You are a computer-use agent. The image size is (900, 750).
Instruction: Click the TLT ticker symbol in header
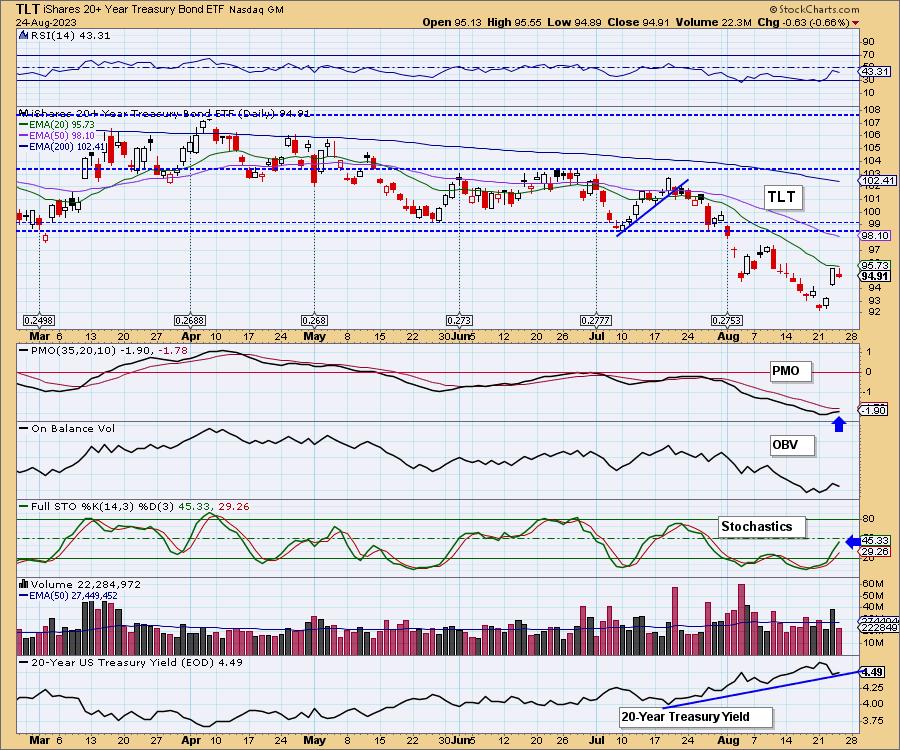coord(28,9)
